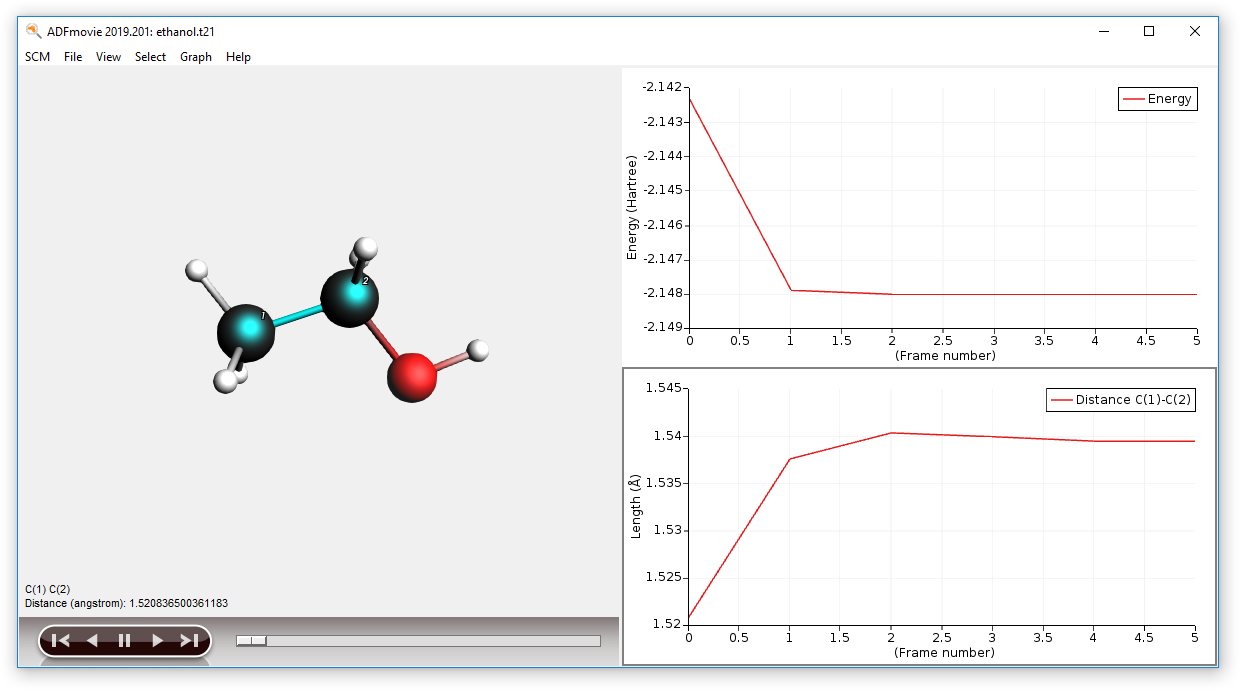Click the Distance C(1)-C(2) legend entry
Viewport: 1240px width, 690px height.
(x=1121, y=400)
